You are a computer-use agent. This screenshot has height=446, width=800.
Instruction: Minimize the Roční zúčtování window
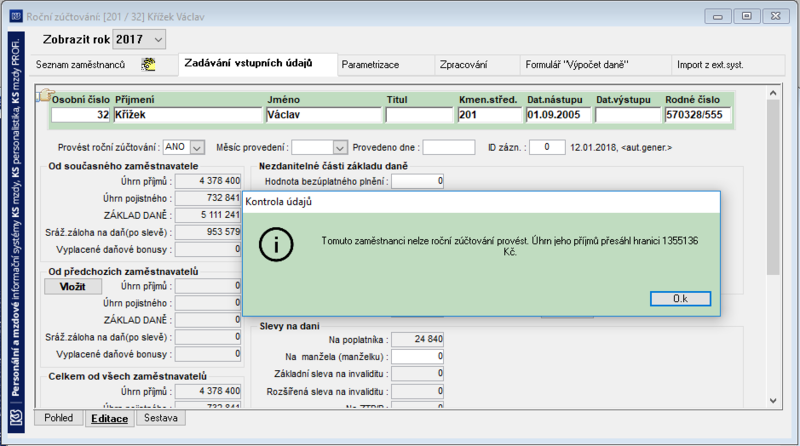718,16
